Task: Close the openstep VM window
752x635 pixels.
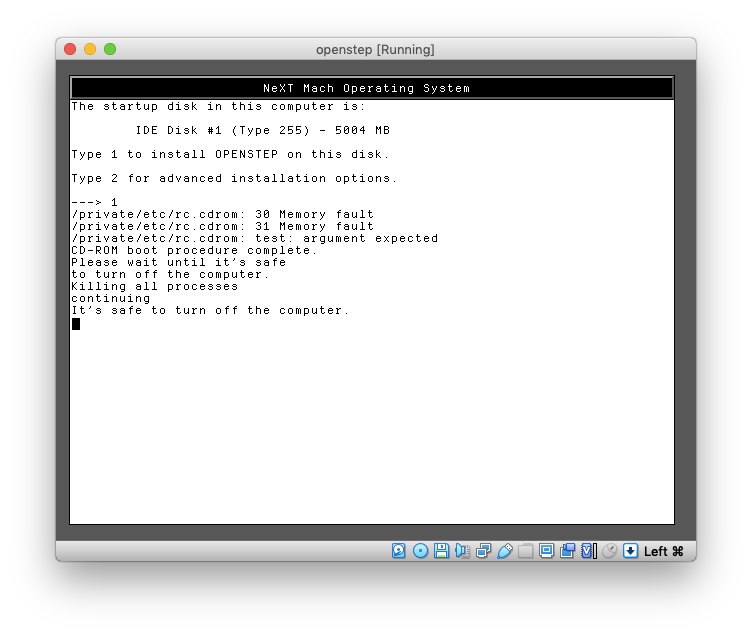Action: pyautogui.click(x=70, y=49)
